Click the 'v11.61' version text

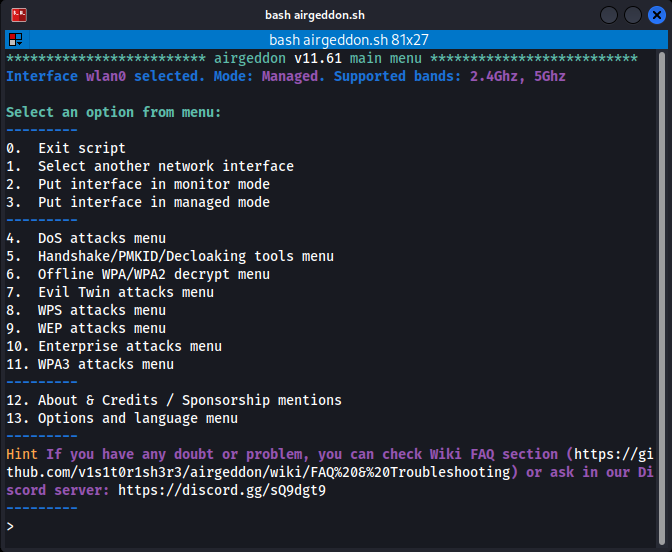pyautogui.click(x=318, y=58)
